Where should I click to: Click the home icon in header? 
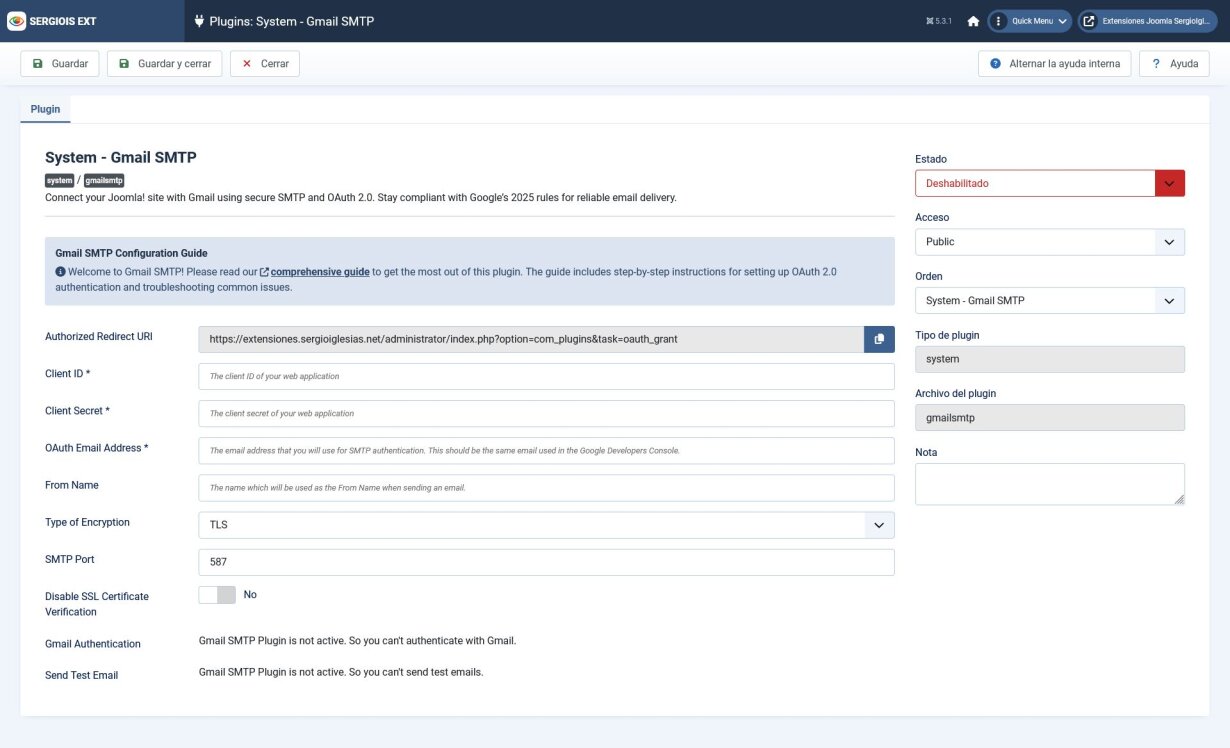[973, 21]
